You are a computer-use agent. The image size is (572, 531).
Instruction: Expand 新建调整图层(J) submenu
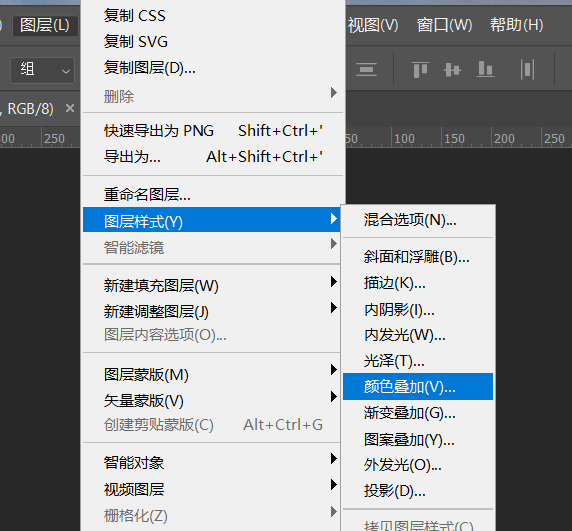coord(212,311)
